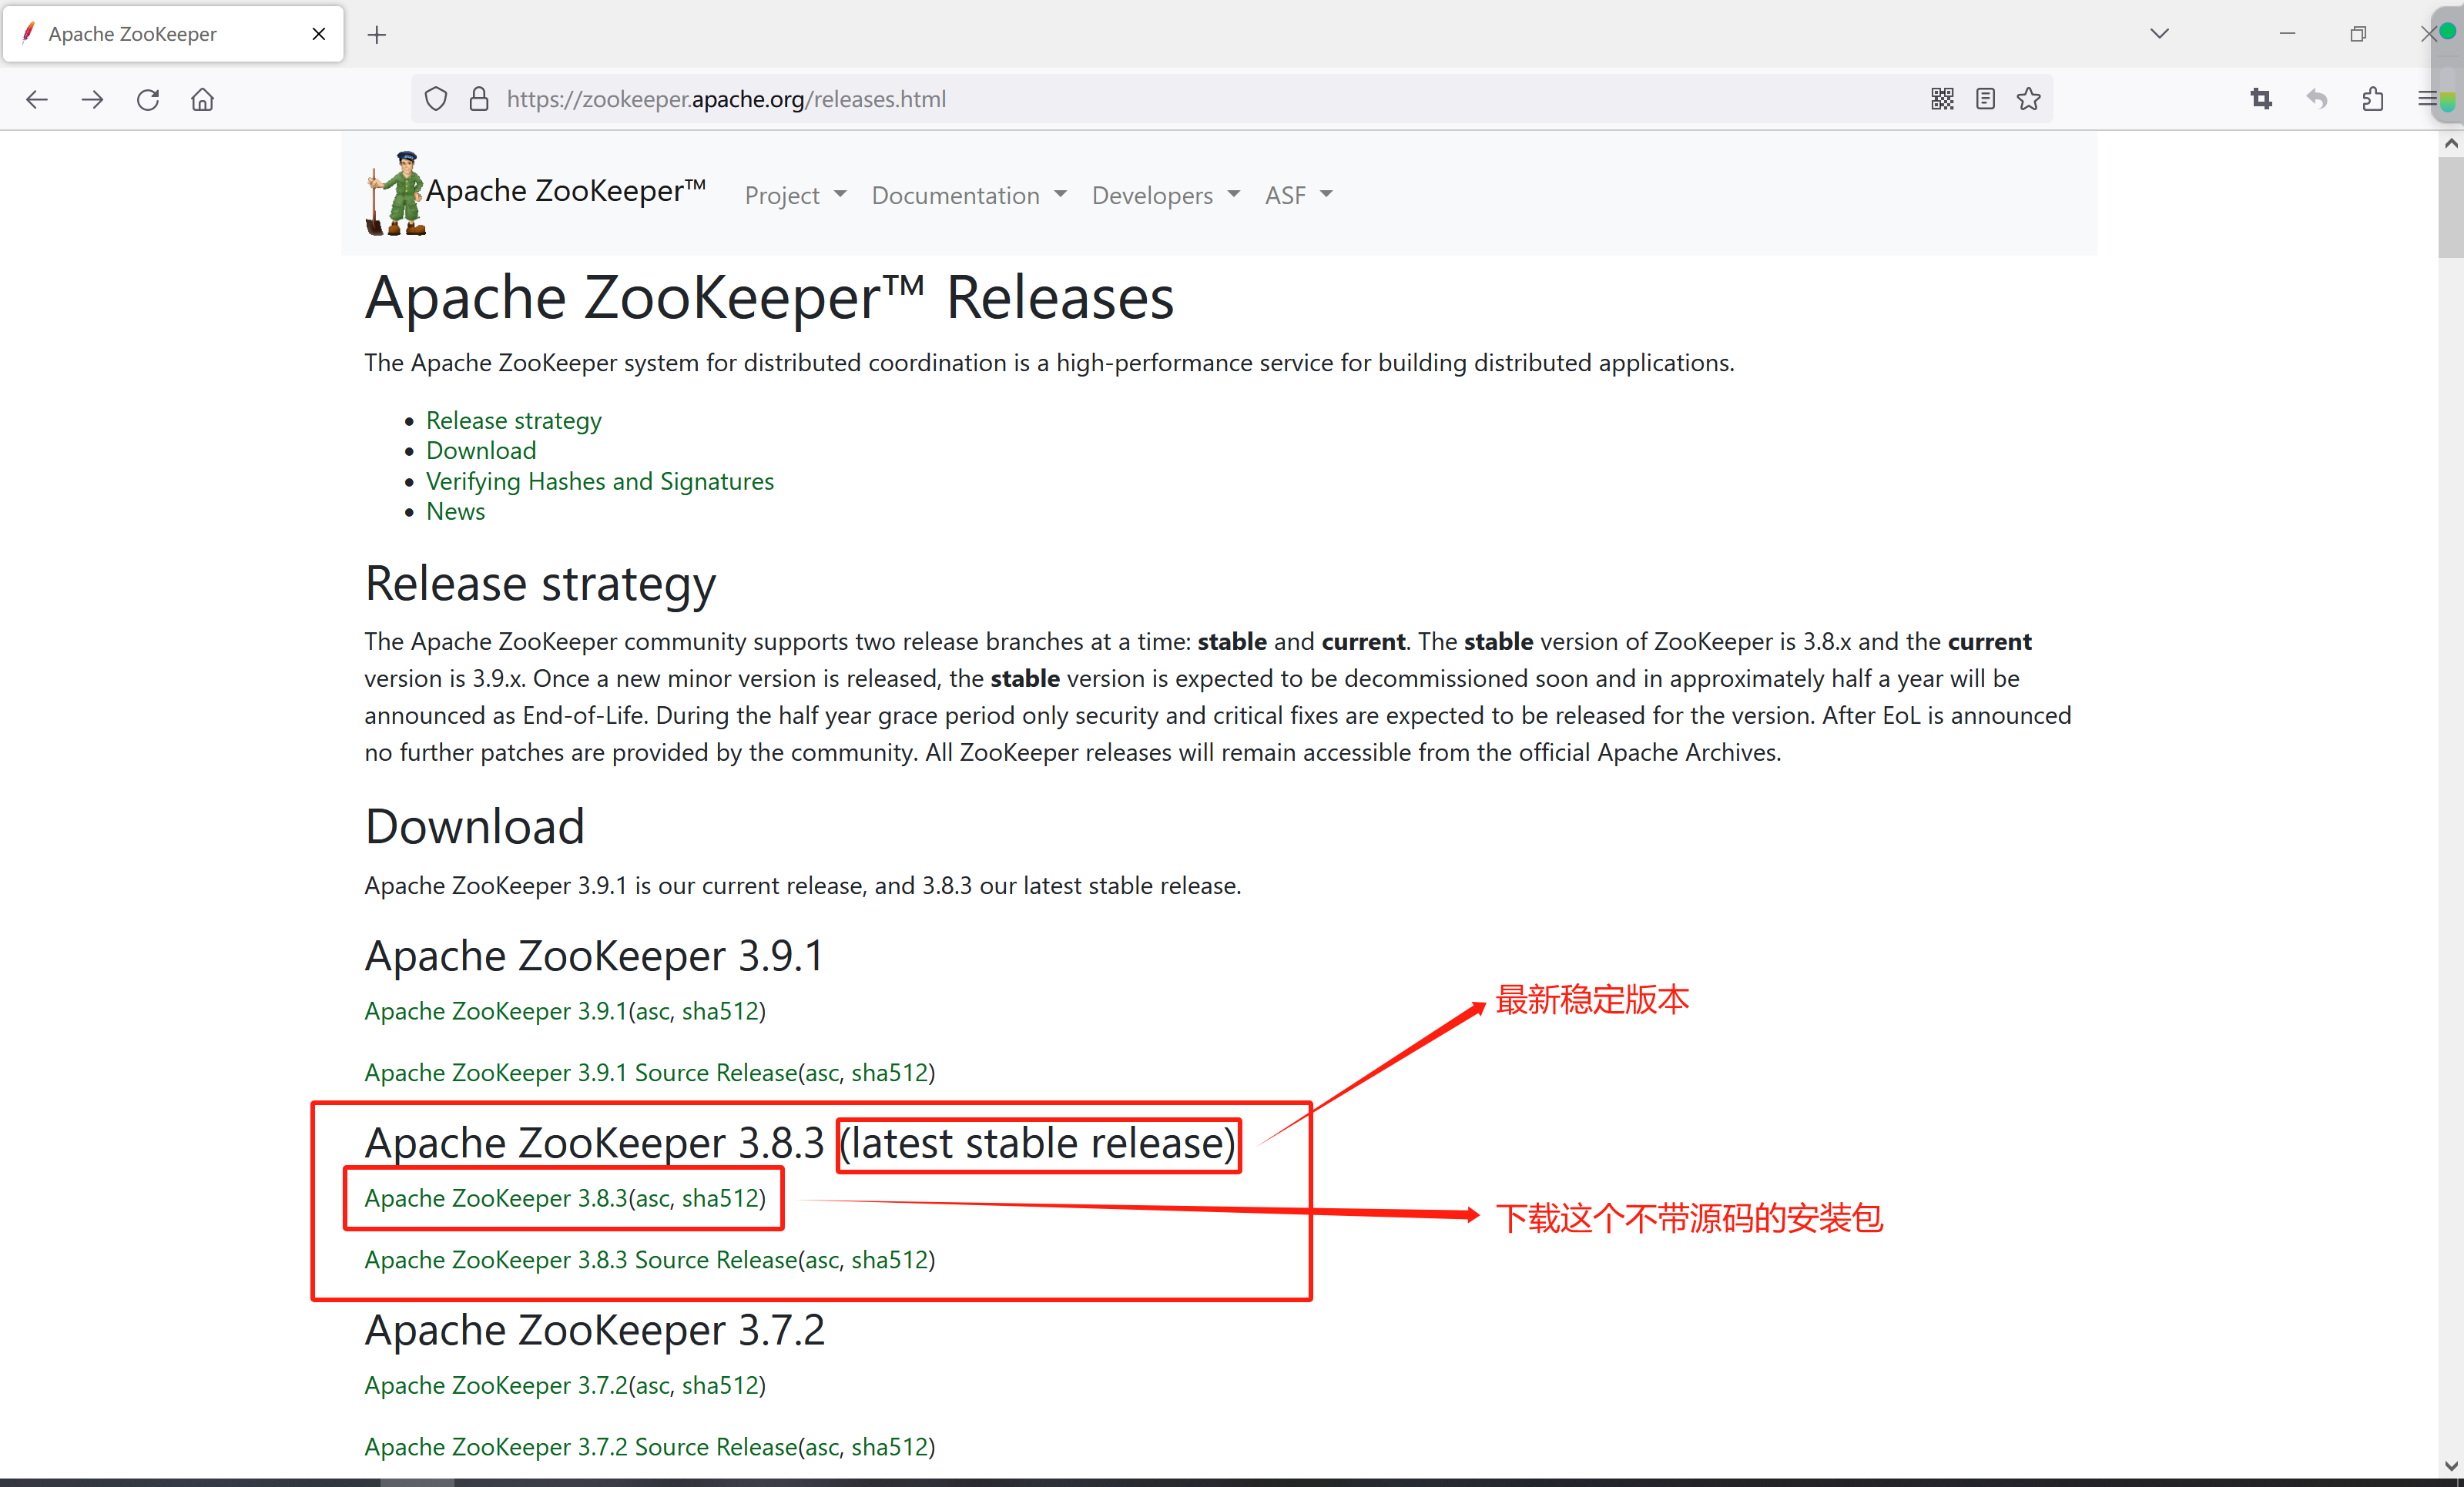This screenshot has height=1487, width=2464.
Task: Open the ASF dropdown menu
Action: tap(1297, 195)
